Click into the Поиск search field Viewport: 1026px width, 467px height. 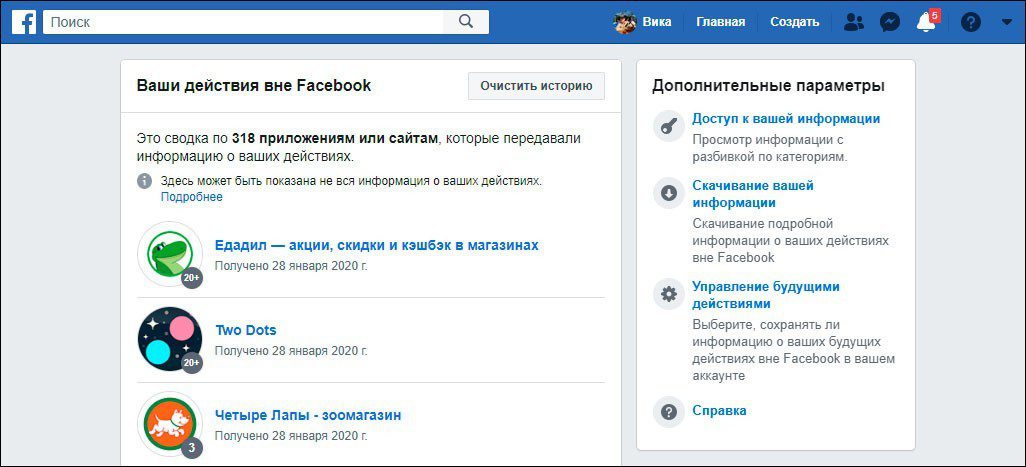[x=243, y=22]
